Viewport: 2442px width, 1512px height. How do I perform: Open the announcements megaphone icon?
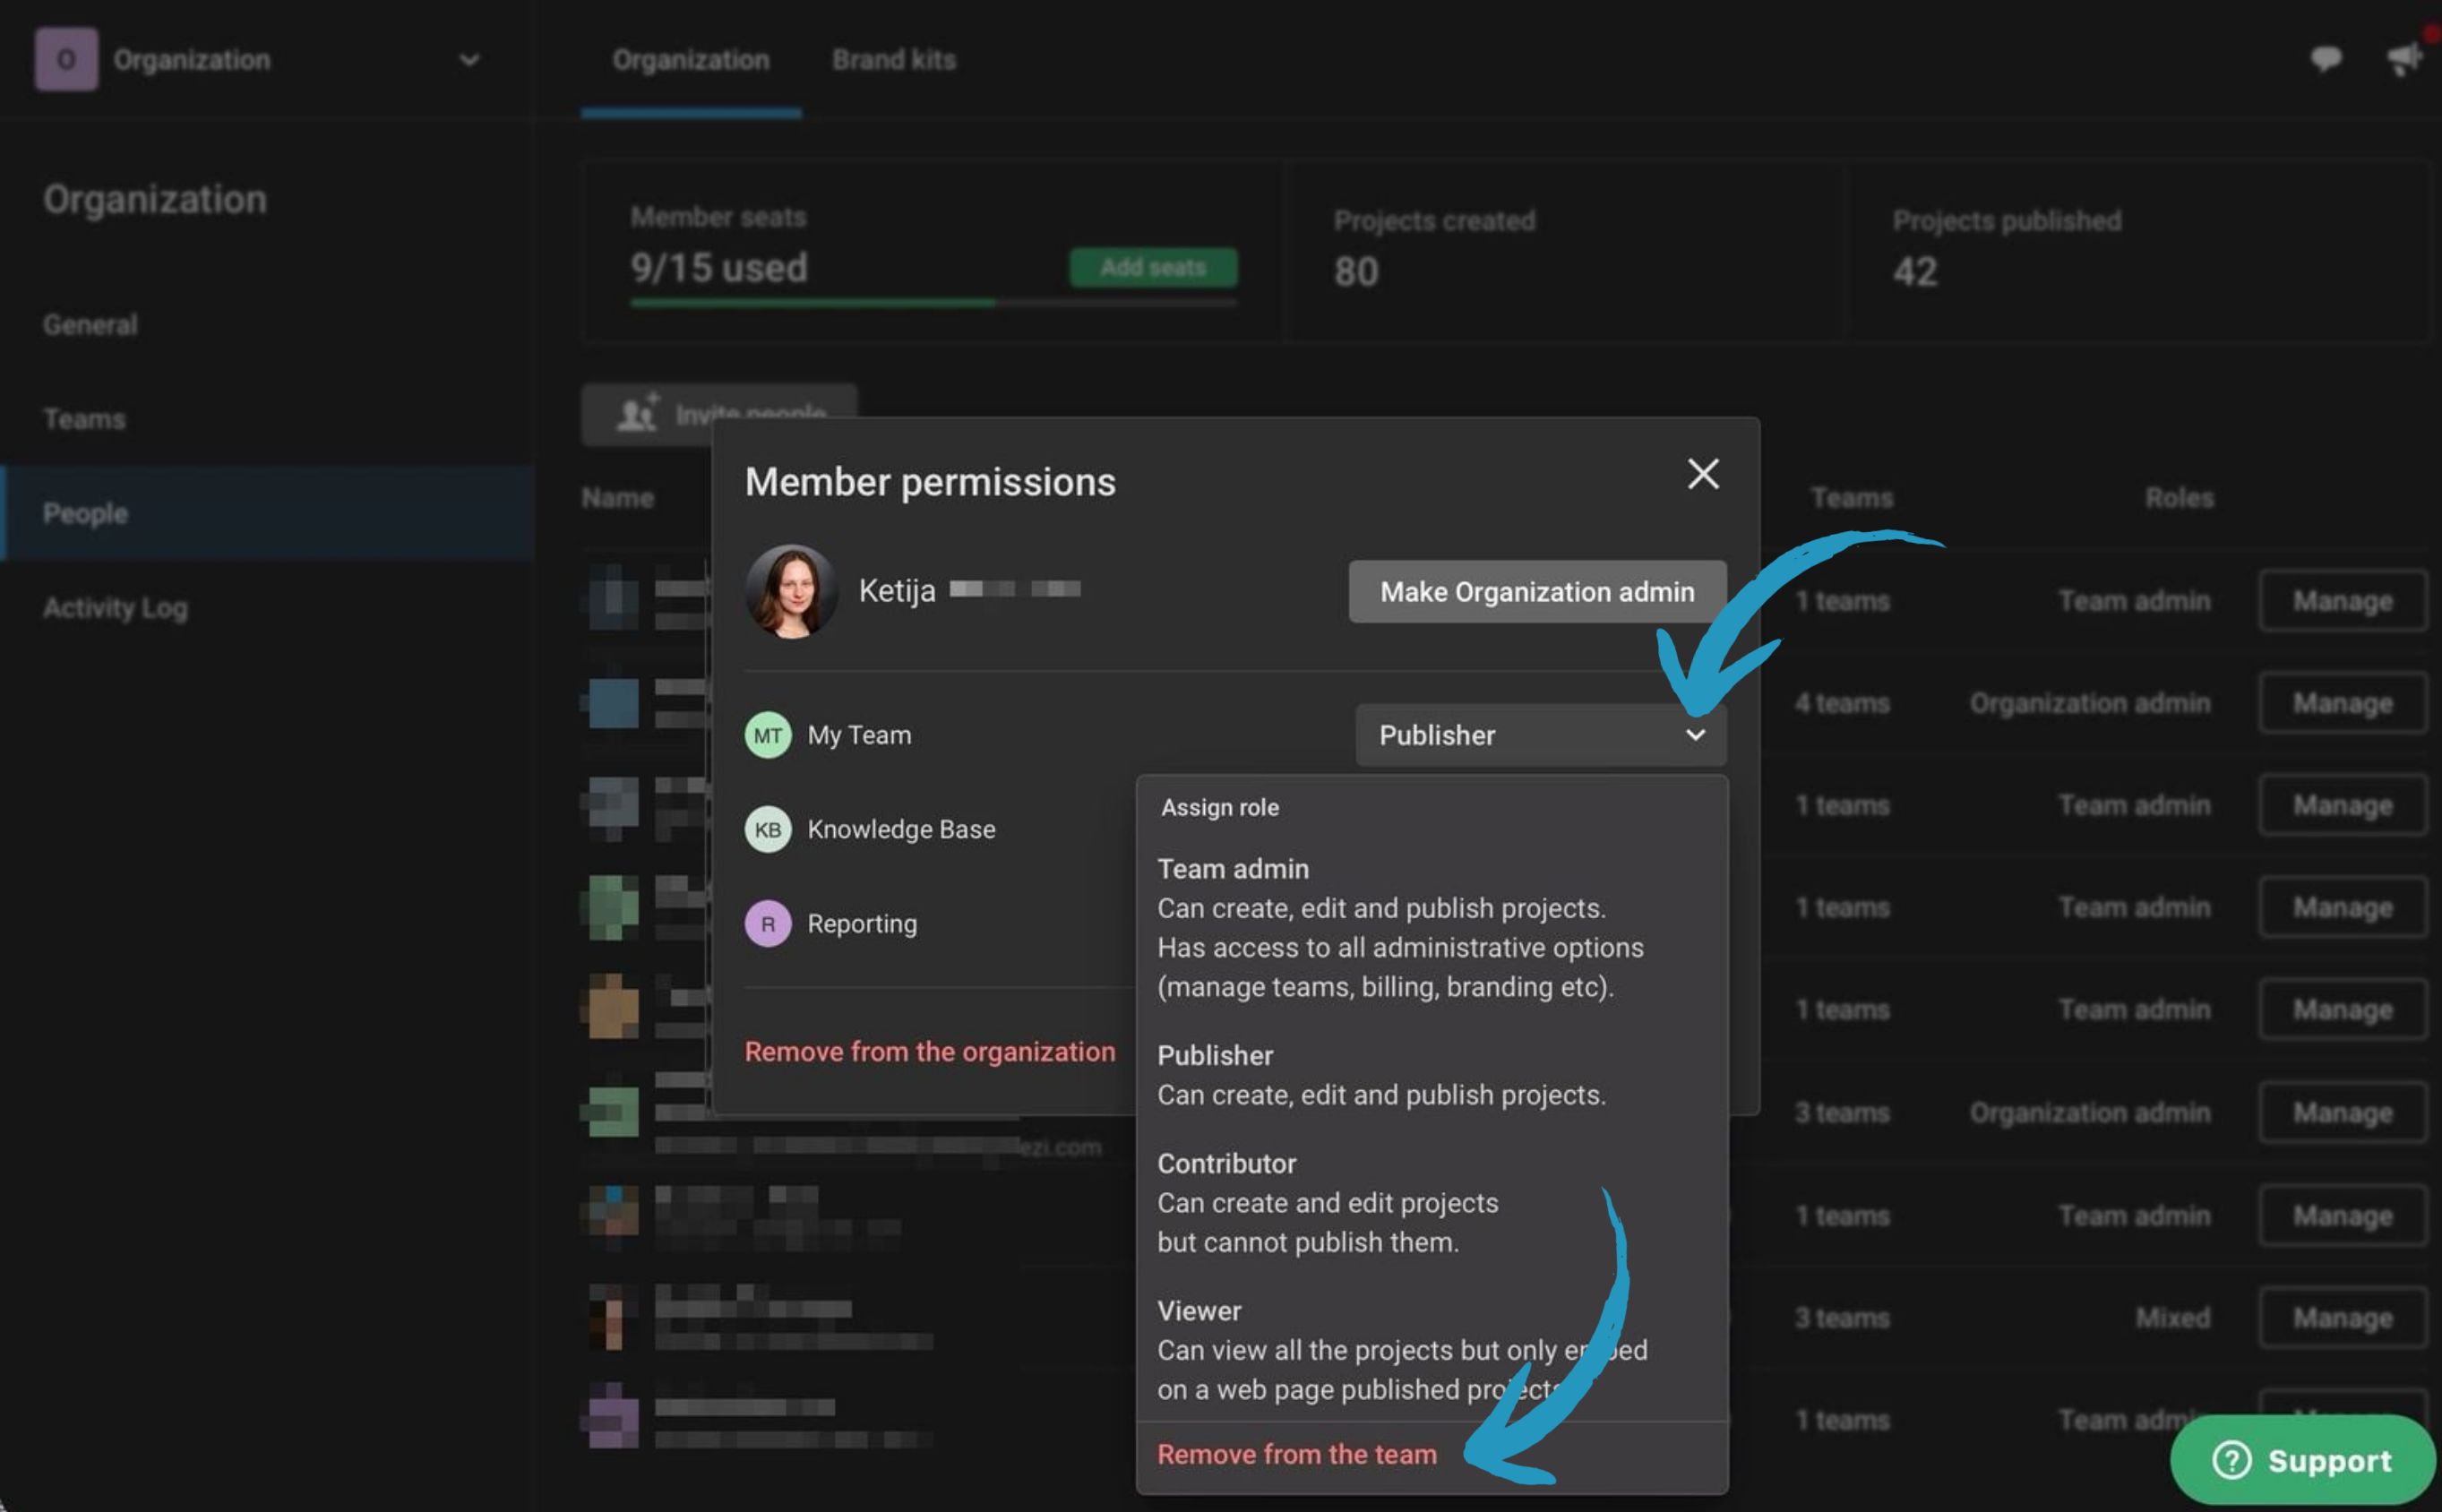2405,59
